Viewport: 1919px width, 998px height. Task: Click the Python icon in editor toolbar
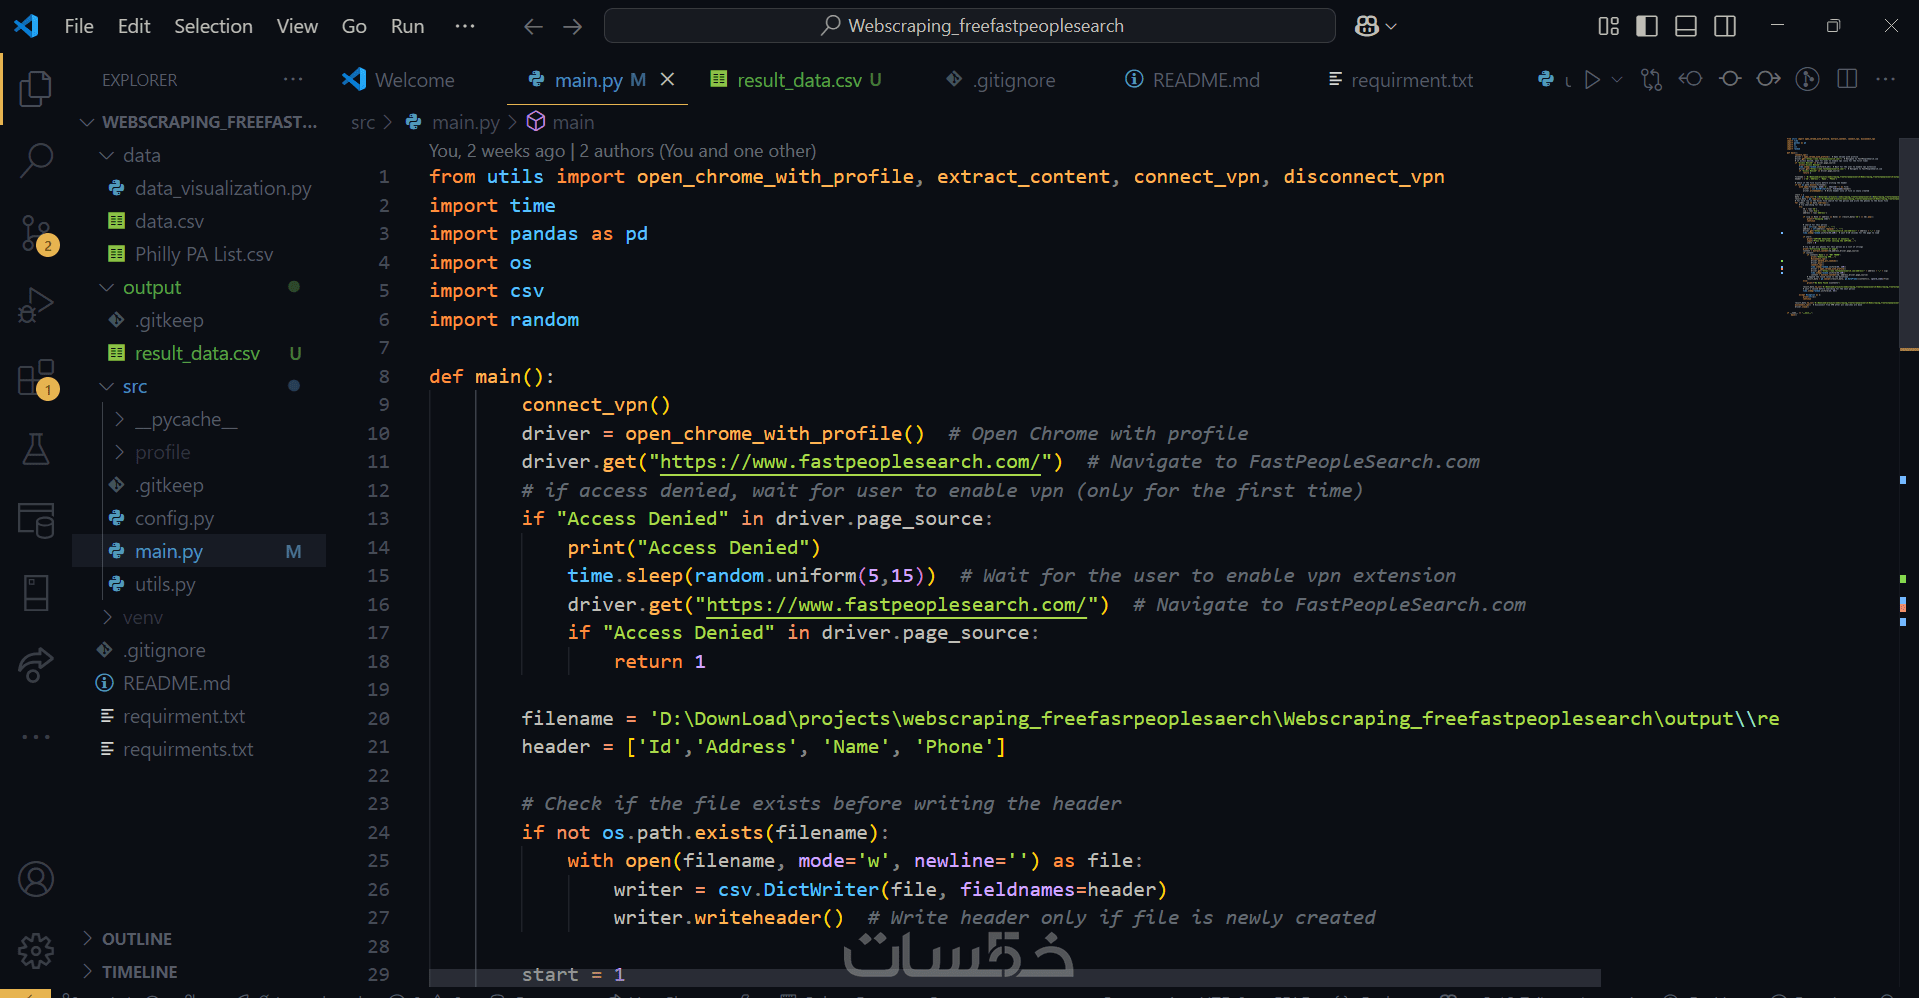coord(1546,79)
